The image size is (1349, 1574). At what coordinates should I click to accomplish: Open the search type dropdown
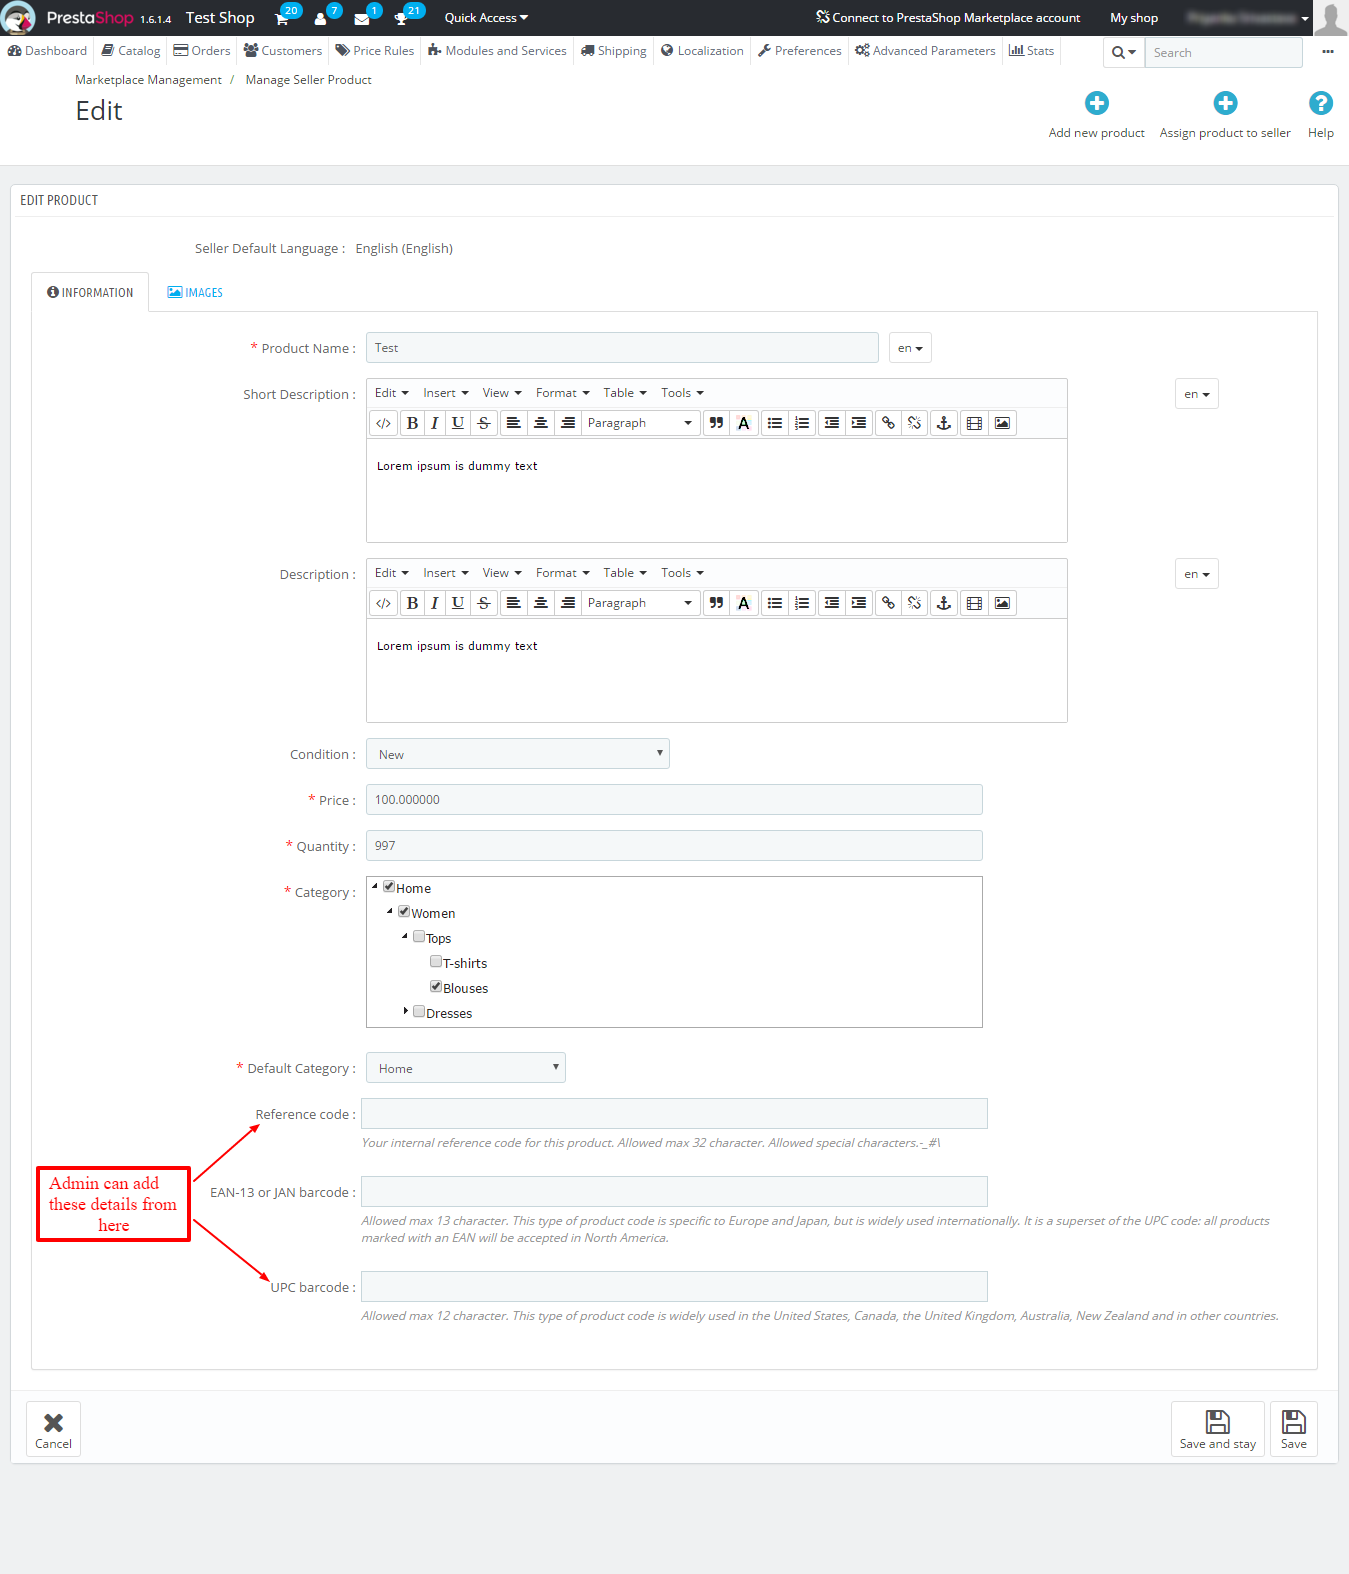pos(1124,52)
